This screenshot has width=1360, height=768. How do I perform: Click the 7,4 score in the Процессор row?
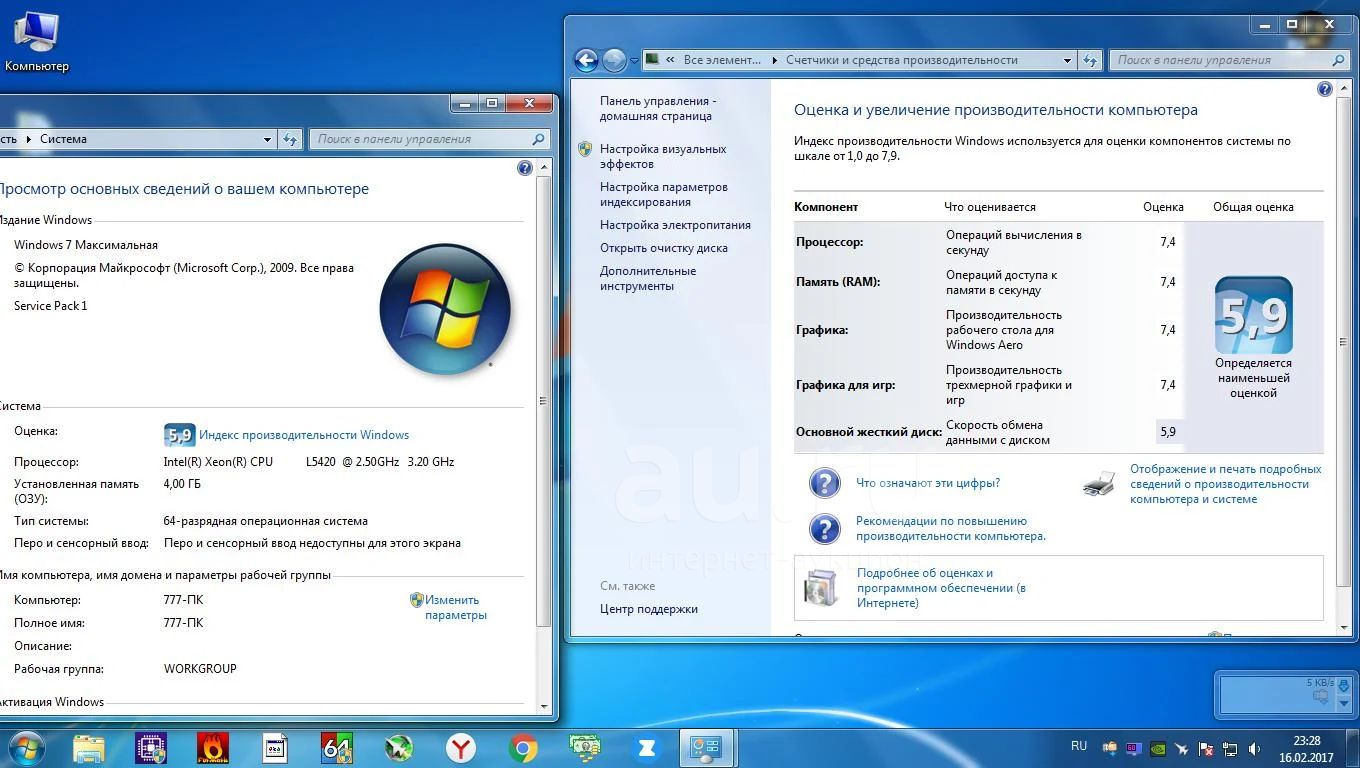pyautogui.click(x=1168, y=242)
